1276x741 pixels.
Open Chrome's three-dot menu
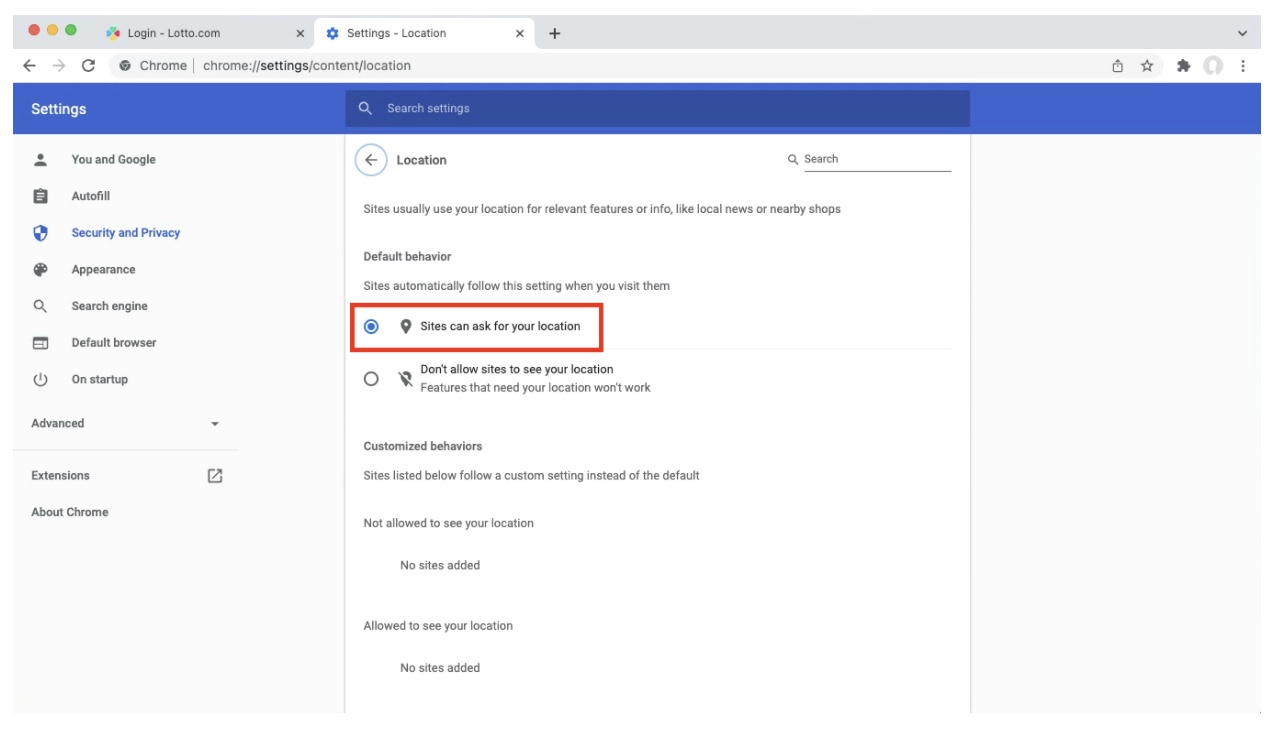pos(1243,66)
